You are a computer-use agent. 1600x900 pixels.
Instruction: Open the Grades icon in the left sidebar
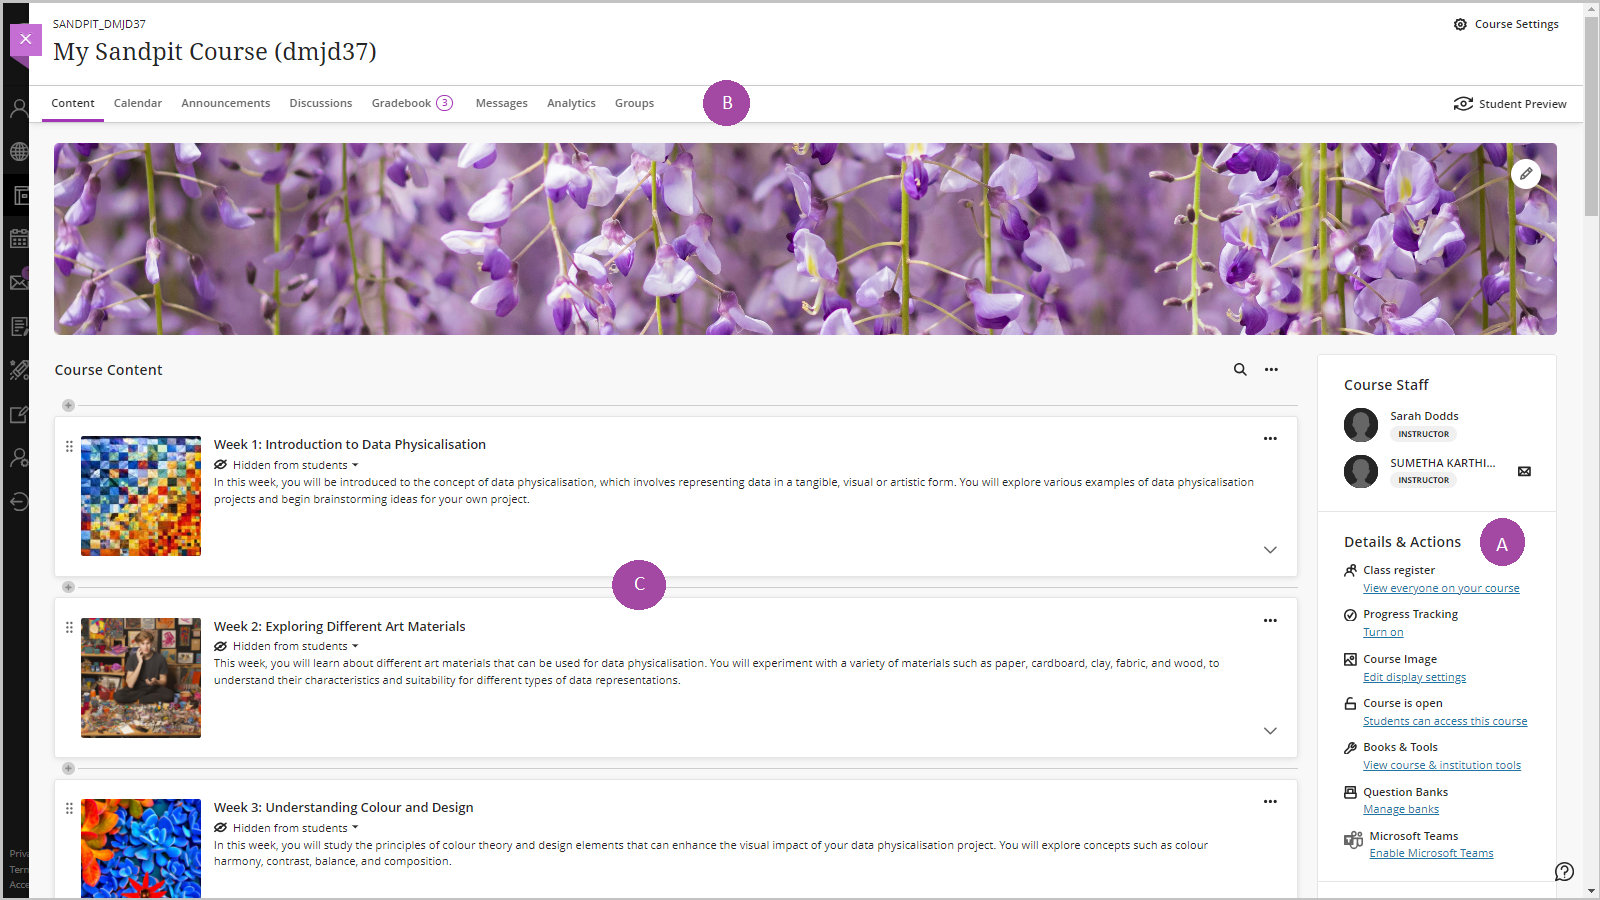click(x=18, y=325)
